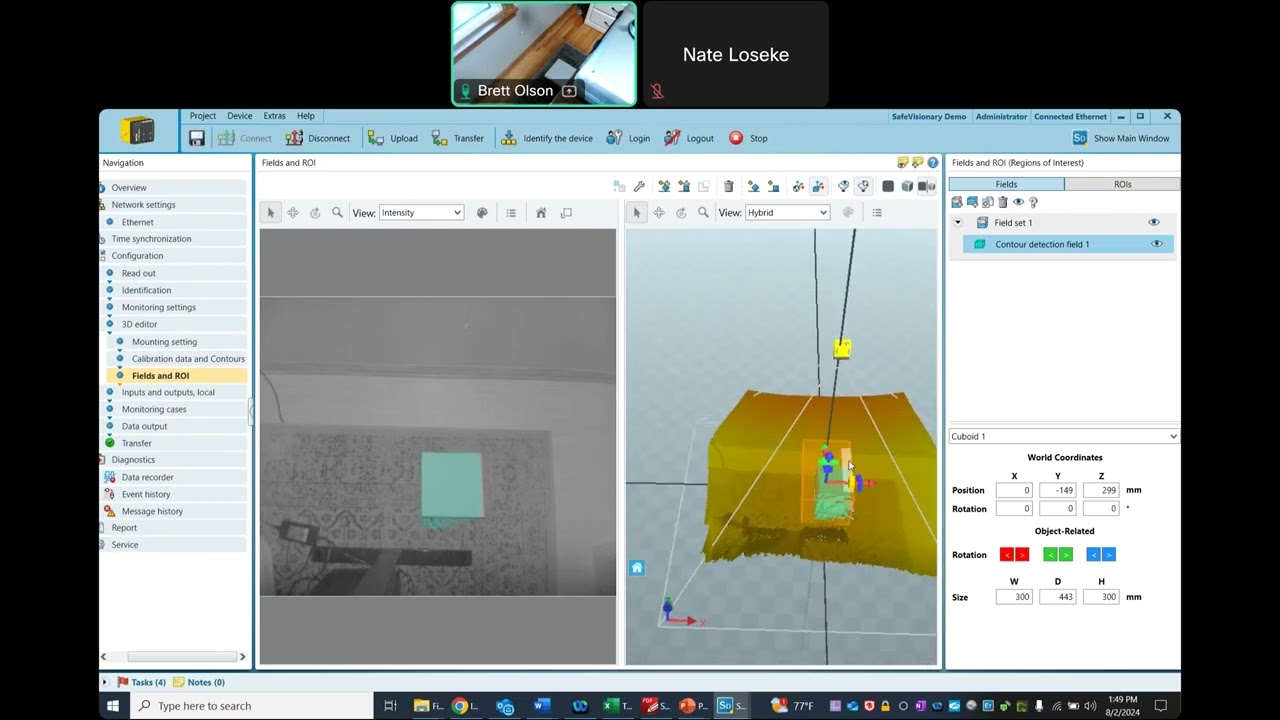Click the trash icon in Fields panel toolbar
1280x720 pixels.
1003,202
